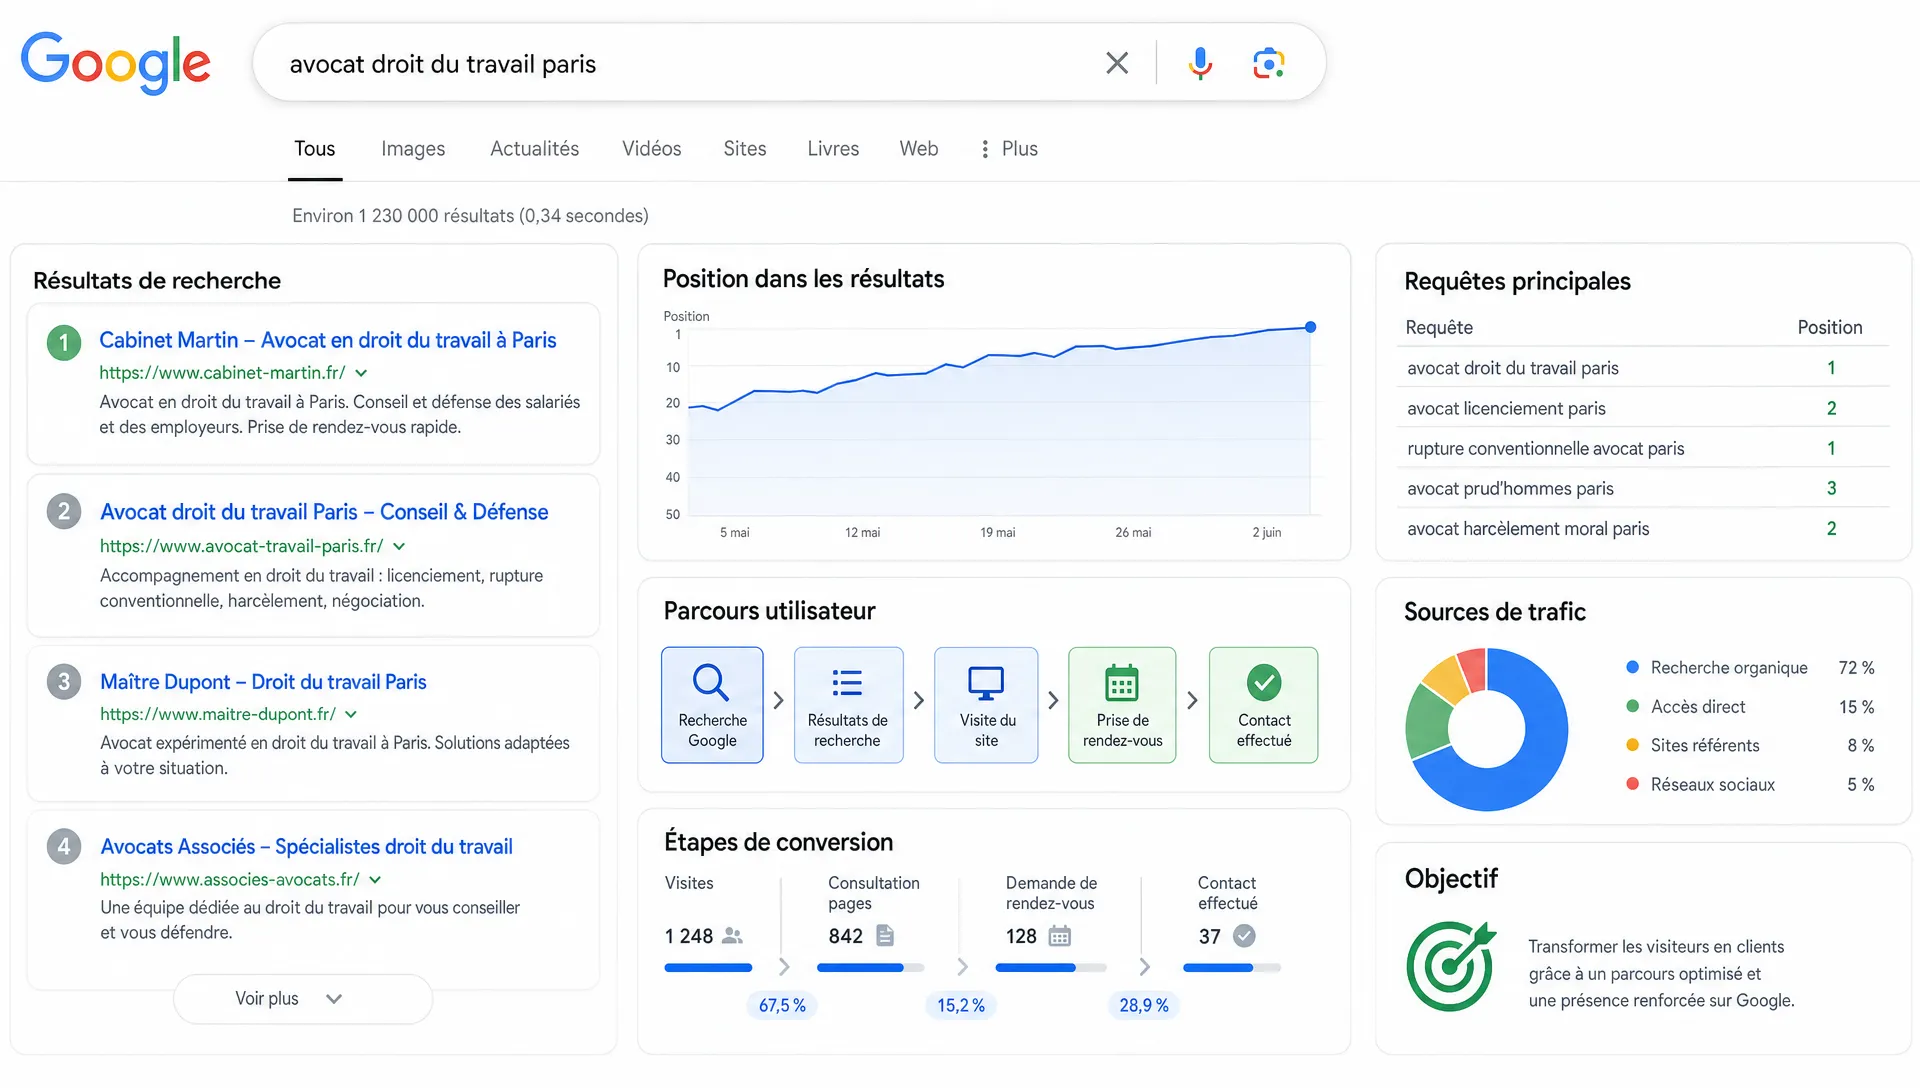Expand options next to maitre-dupont.fr URL

click(x=351, y=714)
